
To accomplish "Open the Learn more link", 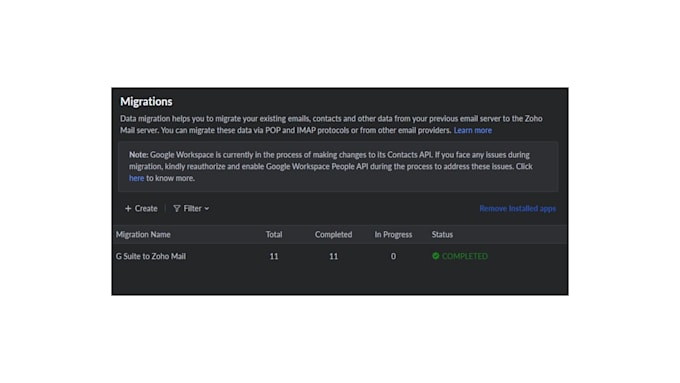I will pos(473,130).
